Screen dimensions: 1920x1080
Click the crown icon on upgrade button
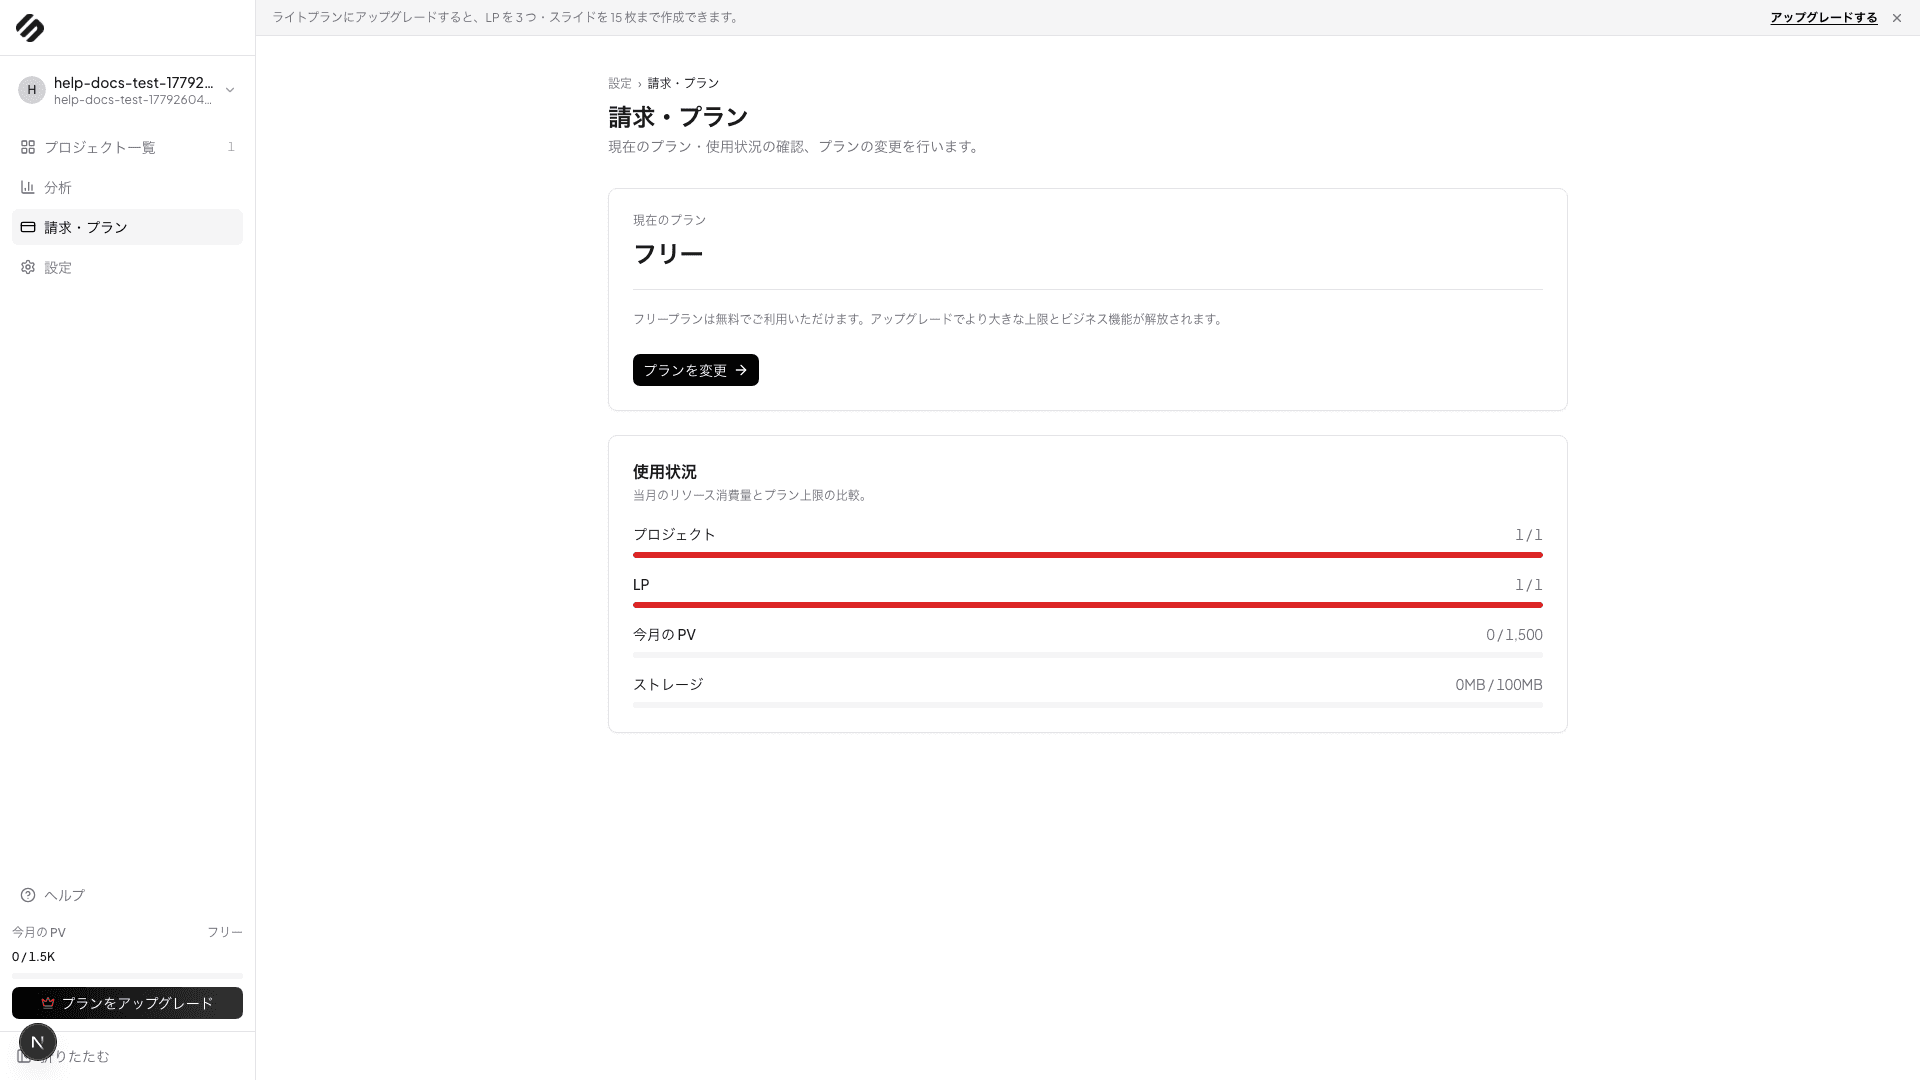click(x=48, y=1003)
